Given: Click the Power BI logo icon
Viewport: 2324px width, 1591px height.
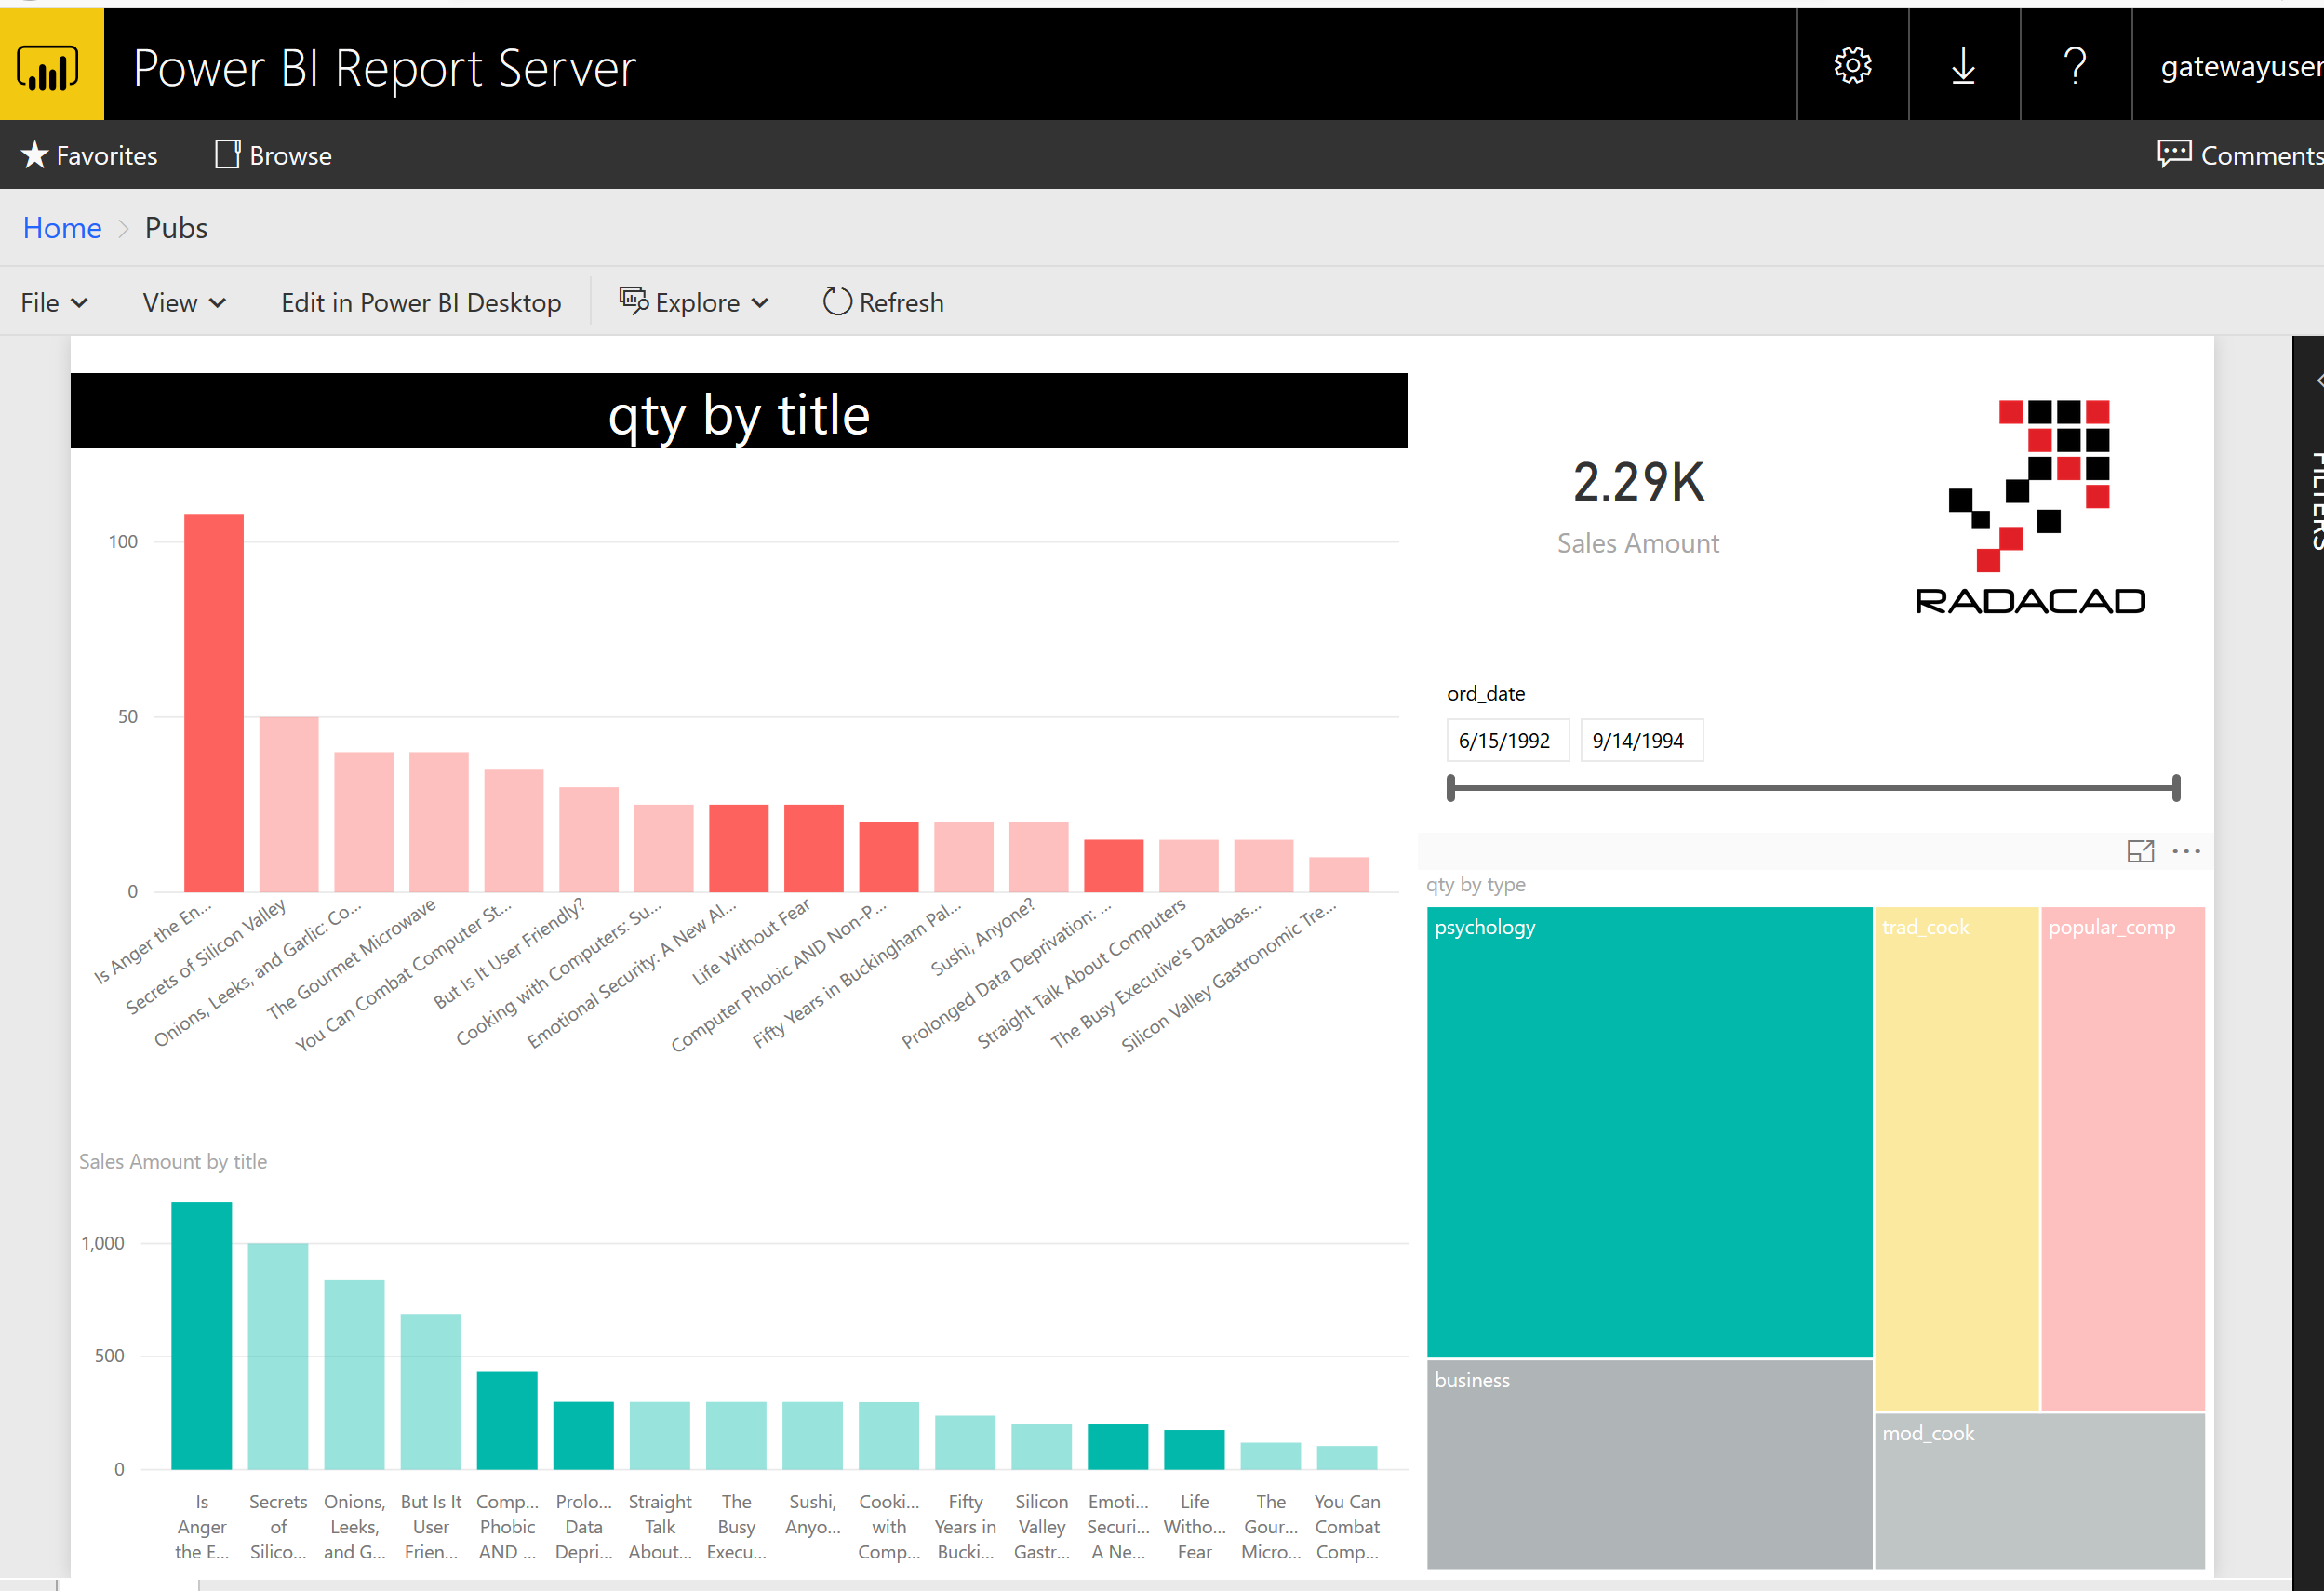Looking at the screenshot, I should pos(48,66).
